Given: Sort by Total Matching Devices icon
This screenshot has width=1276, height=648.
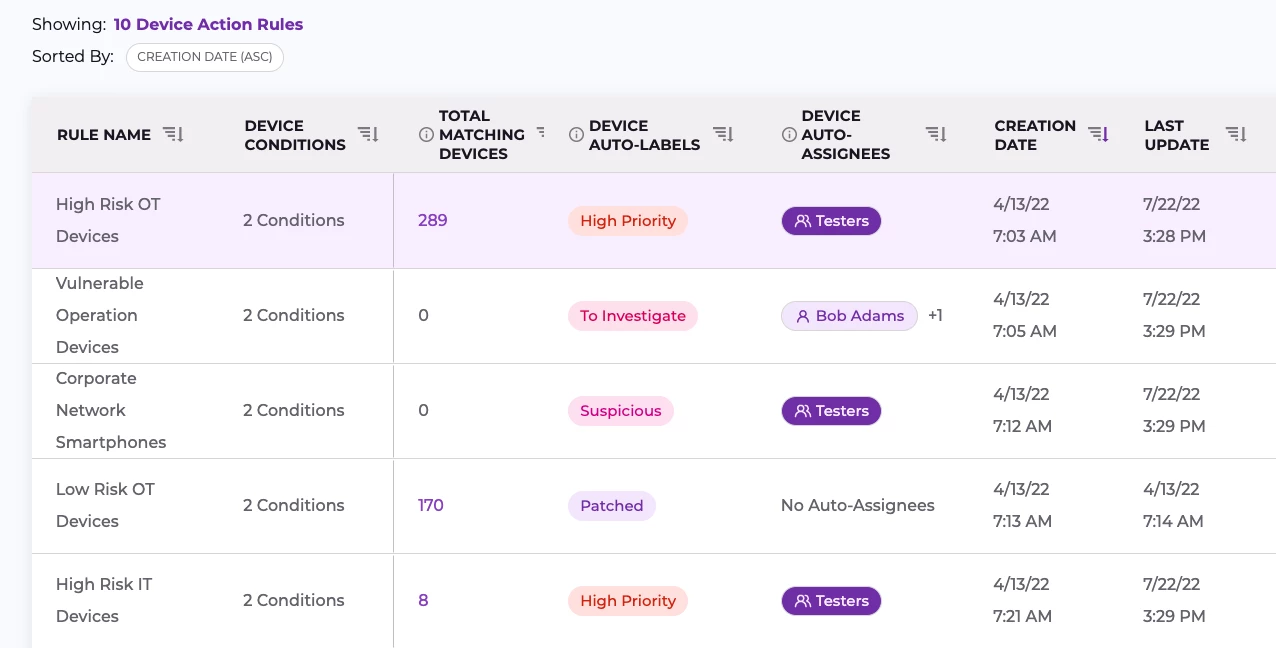Looking at the screenshot, I should (541, 131).
